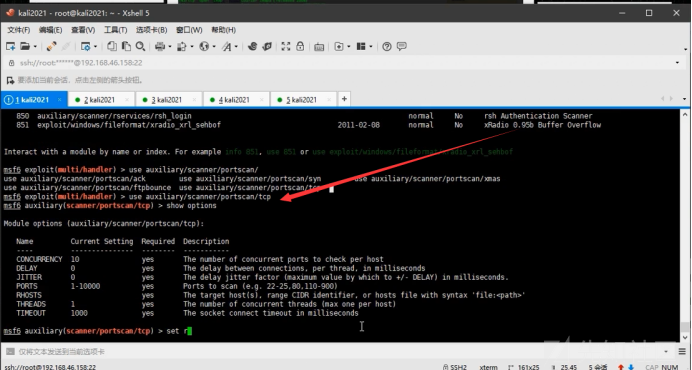Expand the Print dropdown arrow
Screen dimensions: 692x370
(169, 47)
